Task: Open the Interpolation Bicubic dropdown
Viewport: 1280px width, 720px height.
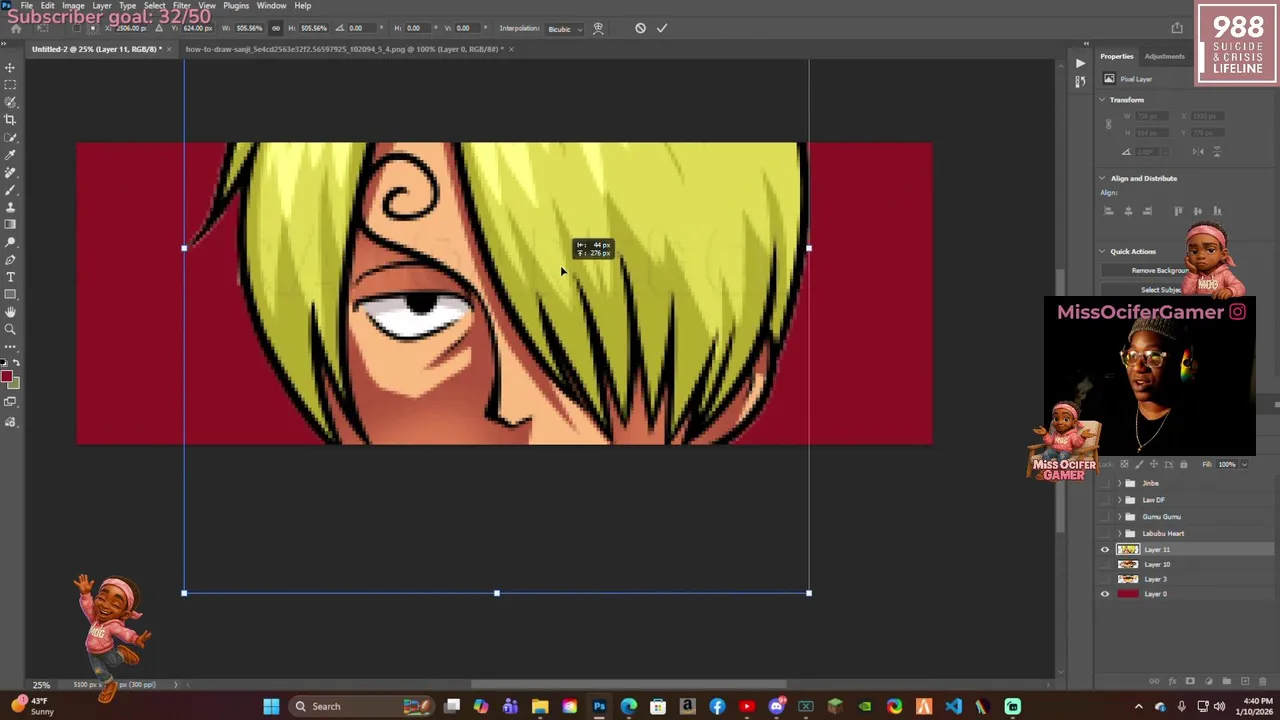Action: tap(565, 29)
